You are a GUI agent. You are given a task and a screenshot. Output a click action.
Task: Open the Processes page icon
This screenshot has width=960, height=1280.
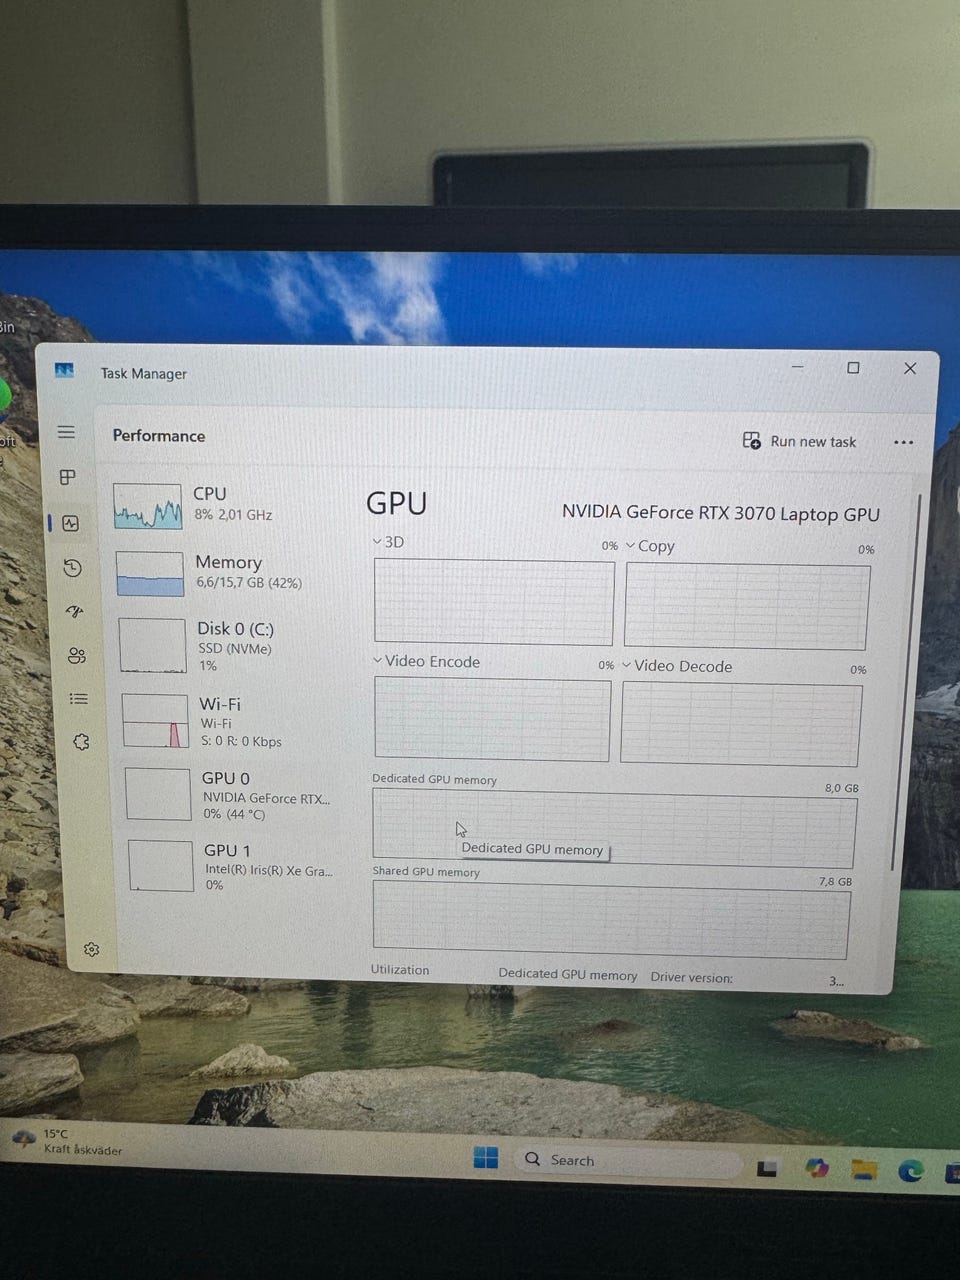[x=68, y=477]
